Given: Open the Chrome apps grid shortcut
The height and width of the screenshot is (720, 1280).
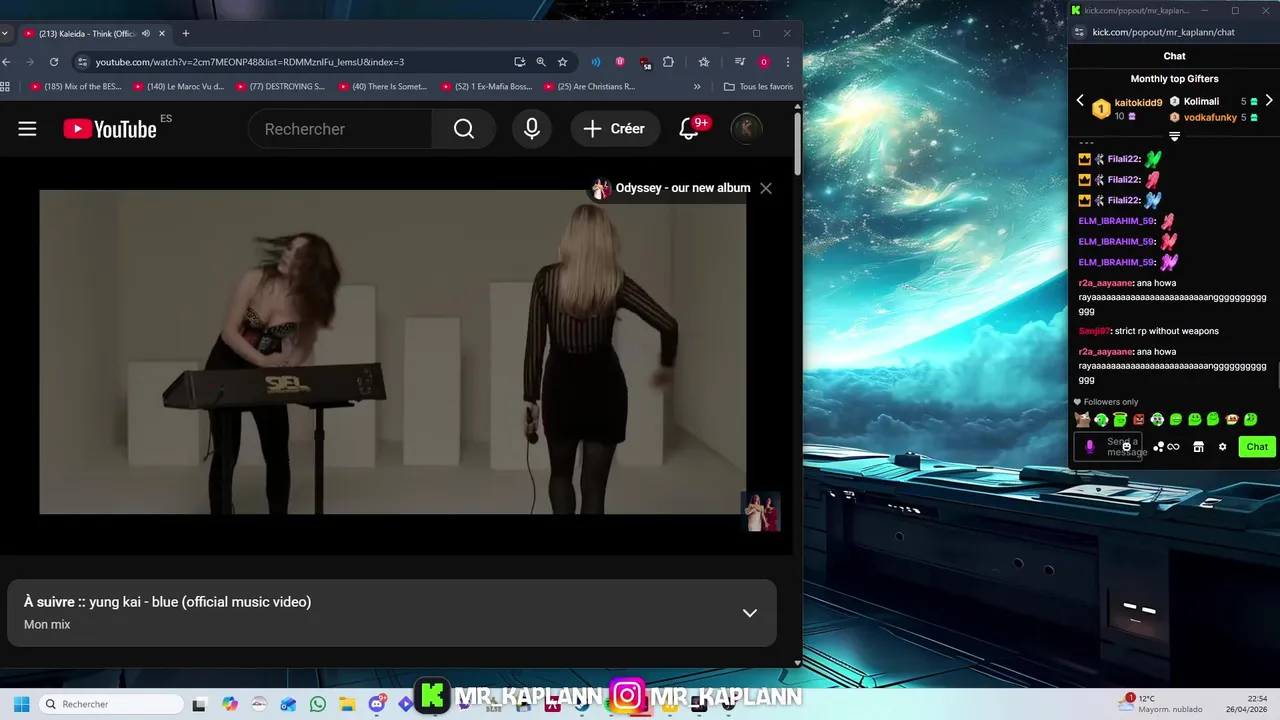Looking at the screenshot, I should (x=6, y=87).
